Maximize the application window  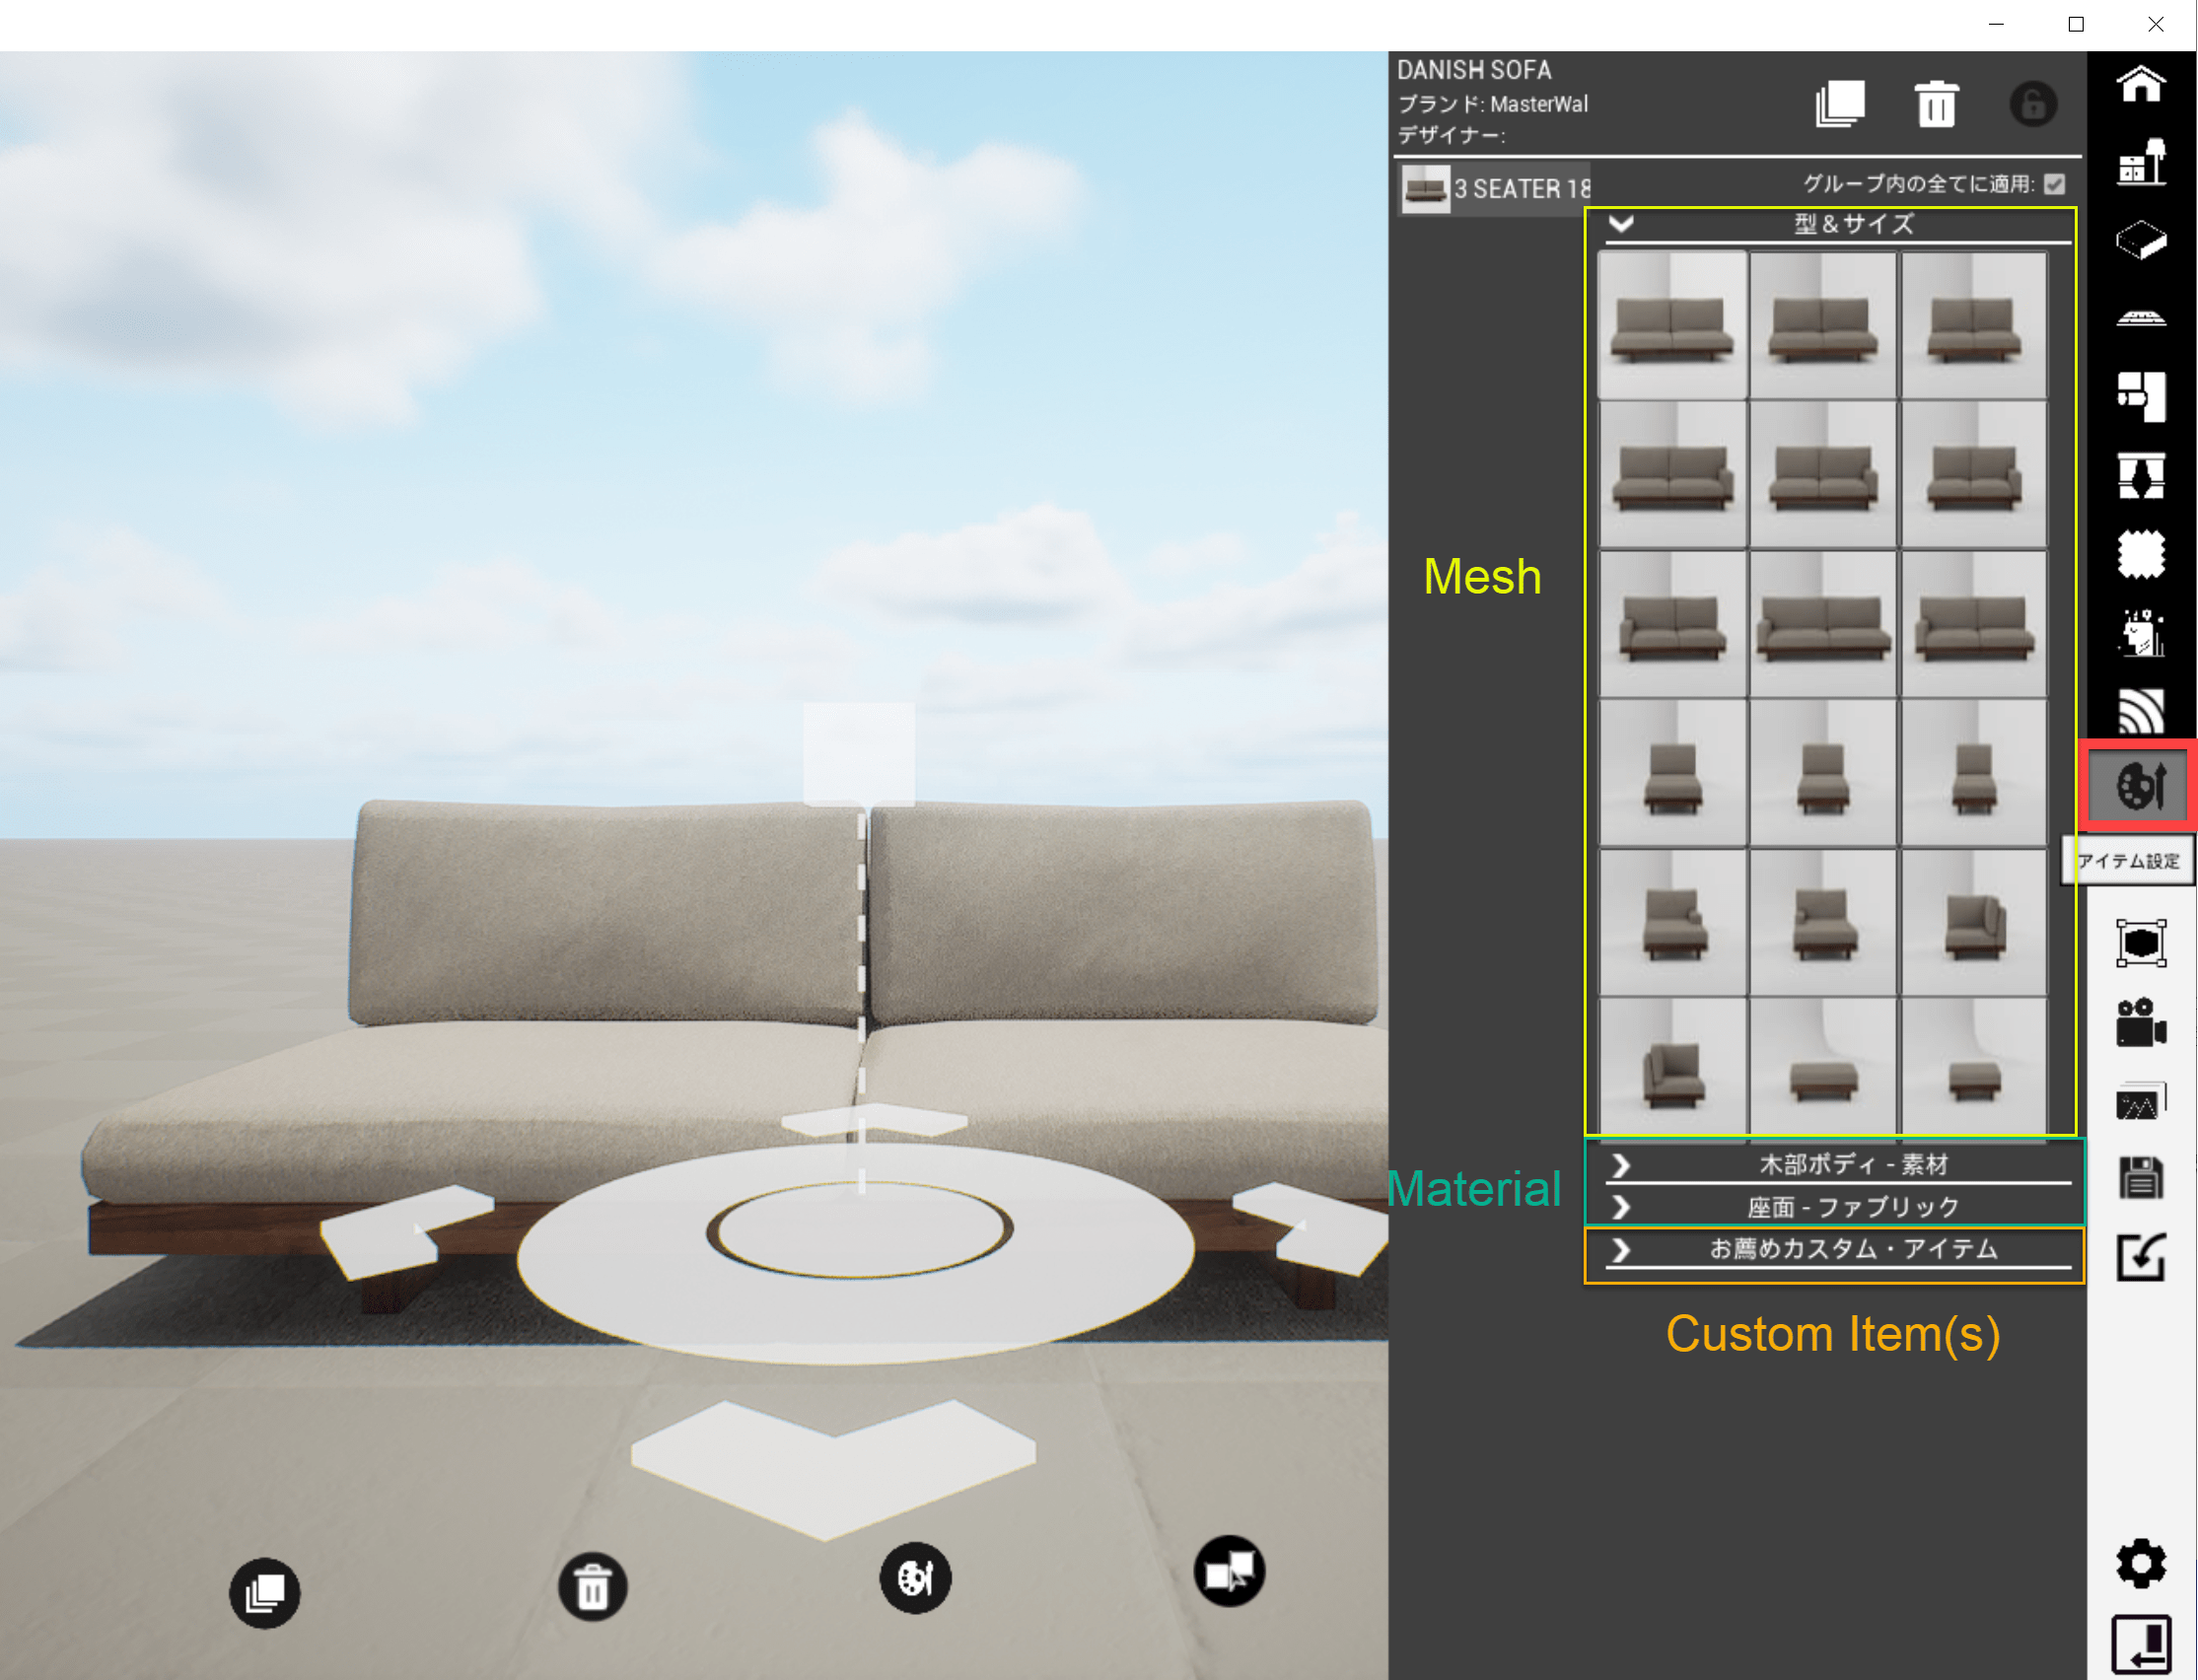point(2076,24)
